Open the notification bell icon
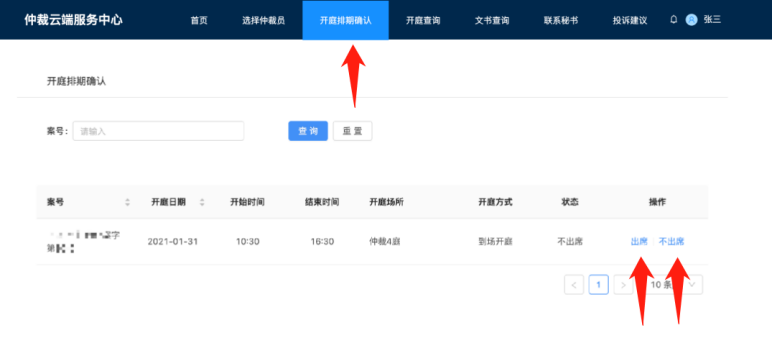 673,20
